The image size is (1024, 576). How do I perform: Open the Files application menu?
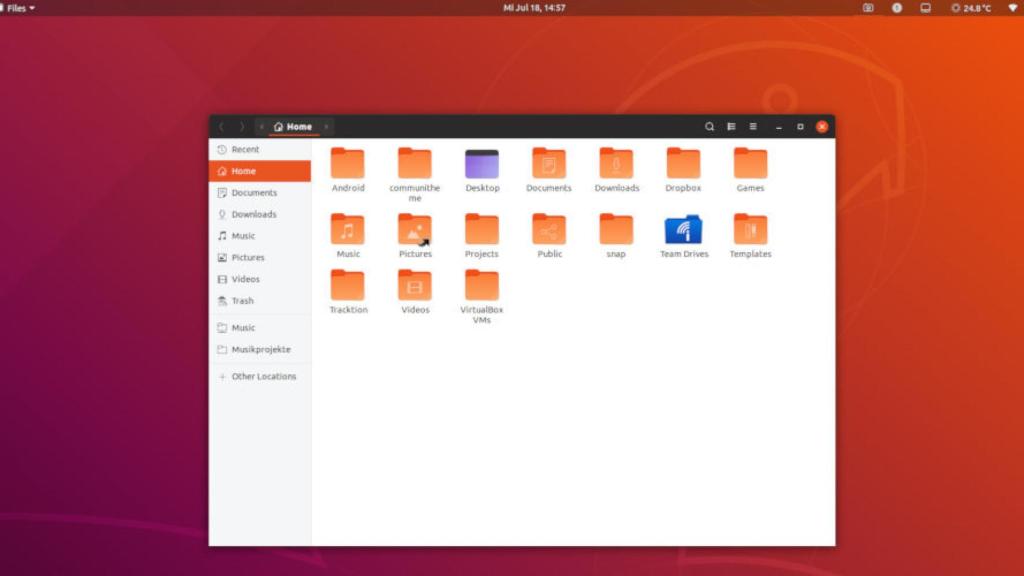click(16, 8)
